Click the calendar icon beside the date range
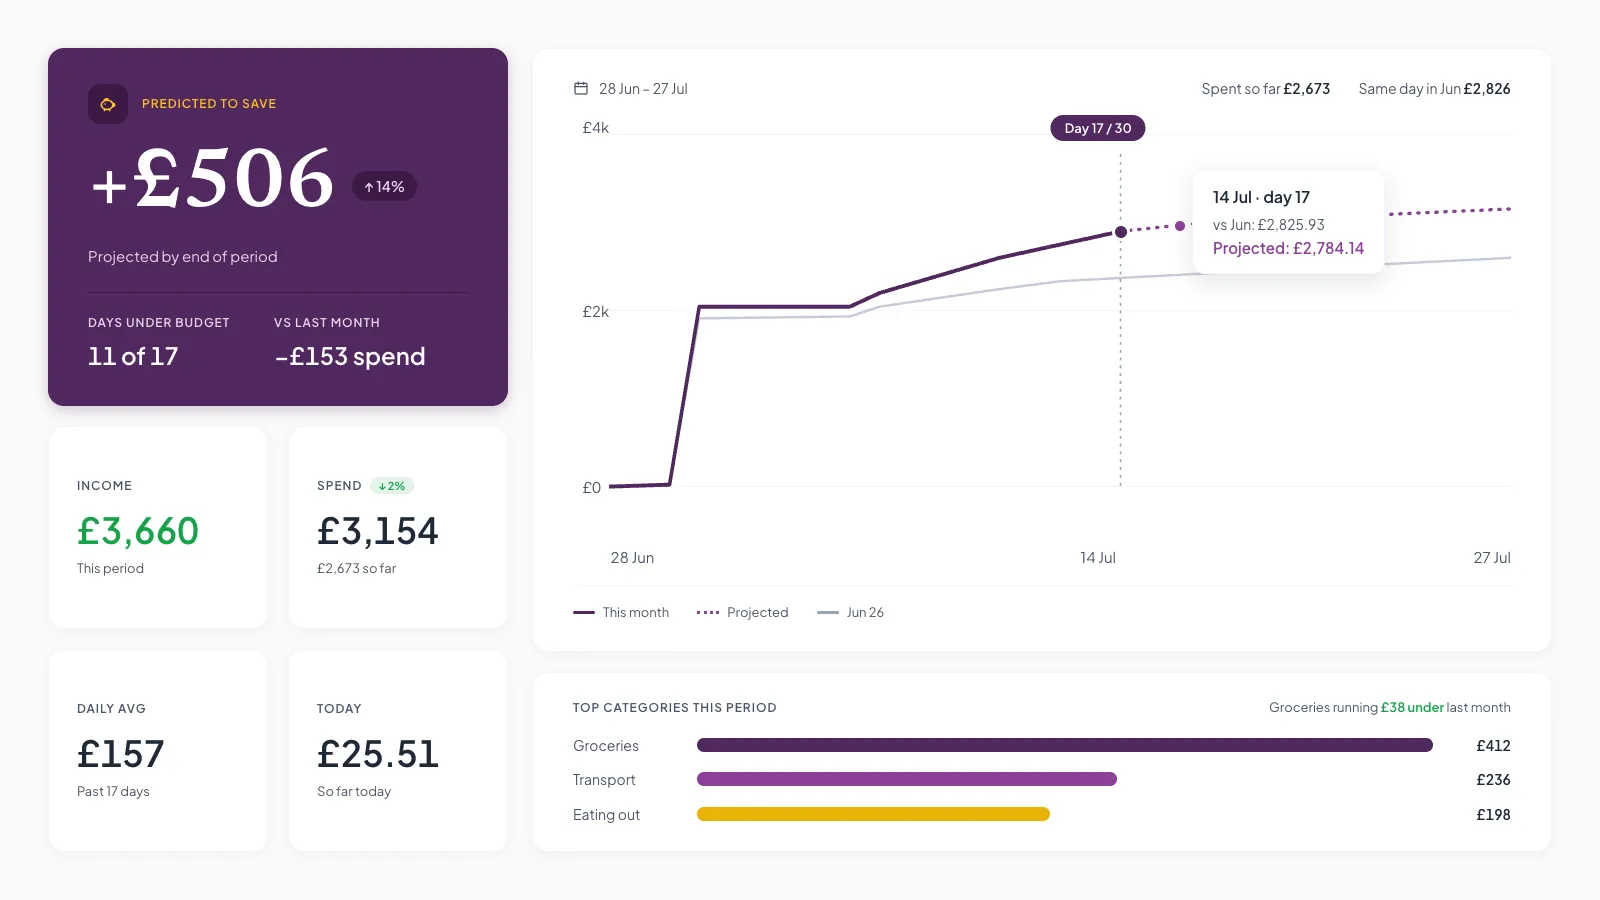 (581, 88)
